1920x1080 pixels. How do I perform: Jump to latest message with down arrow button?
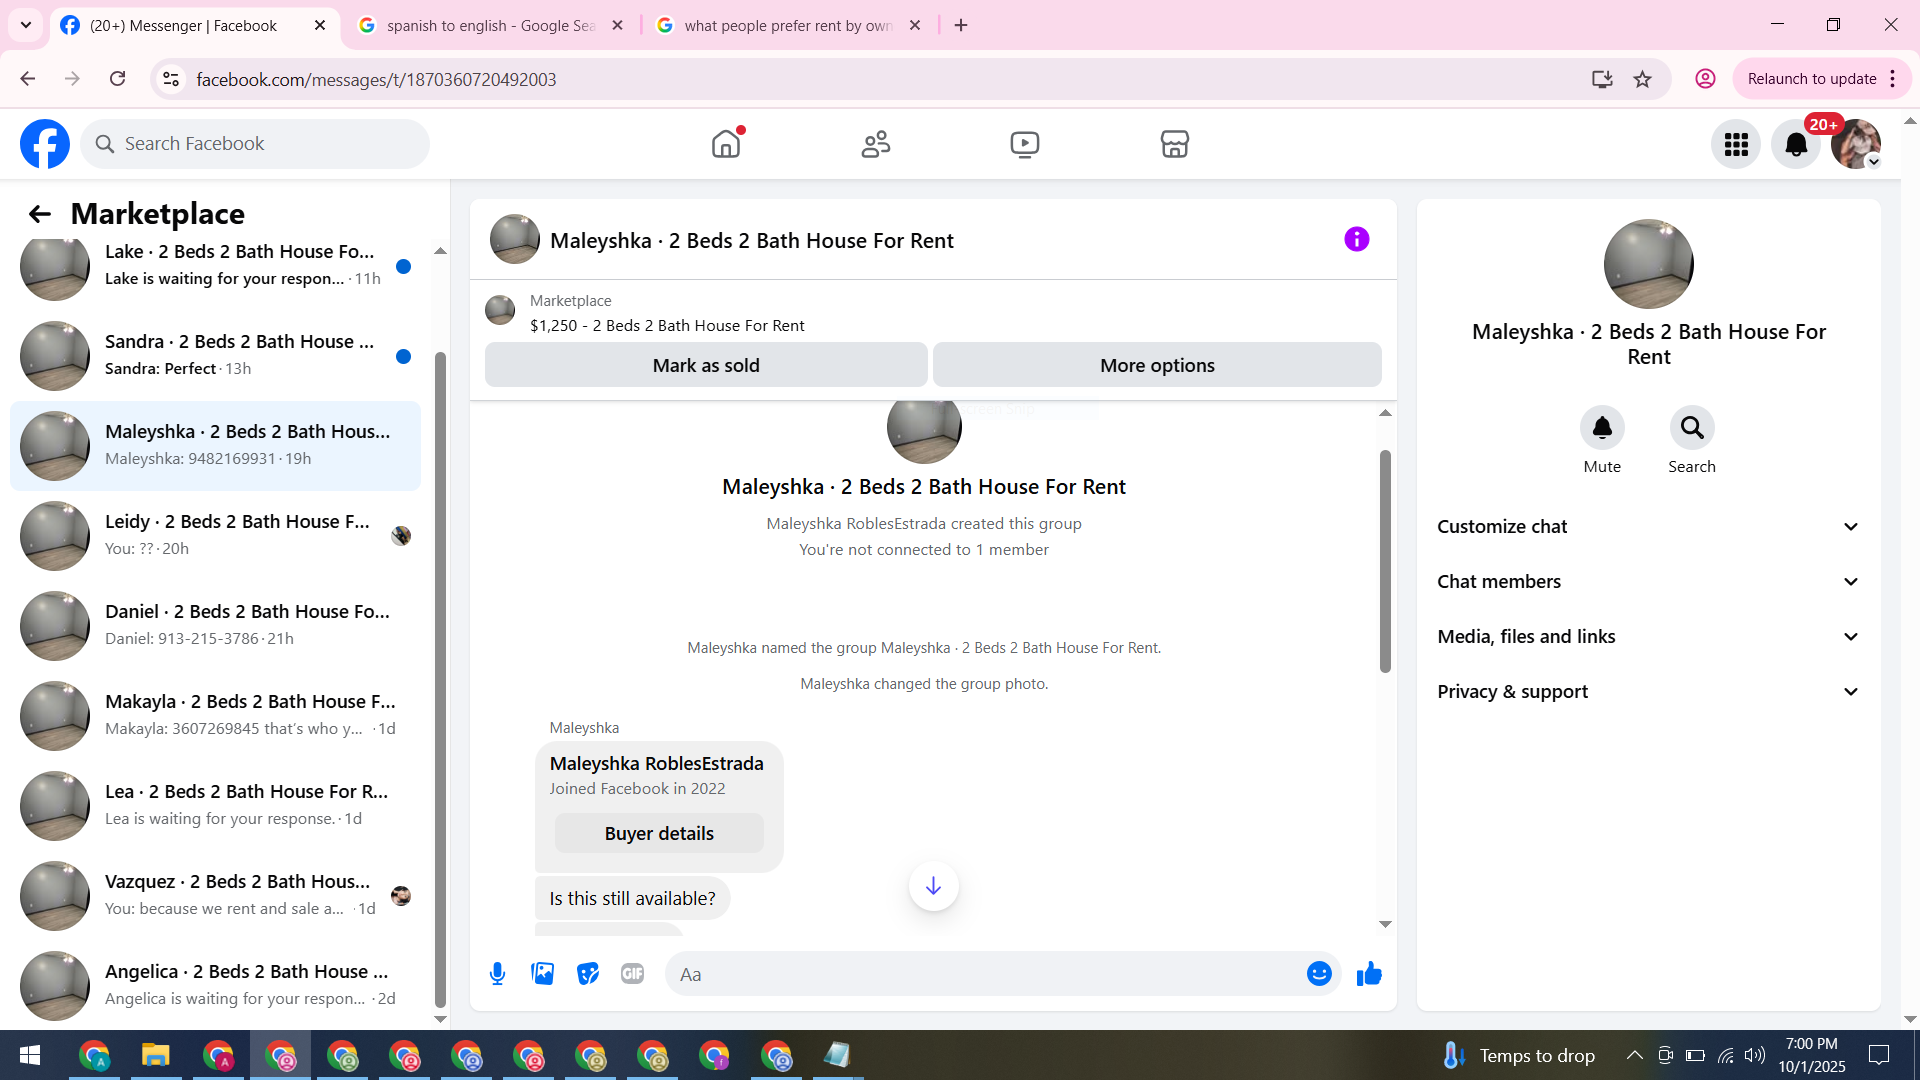(x=933, y=886)
